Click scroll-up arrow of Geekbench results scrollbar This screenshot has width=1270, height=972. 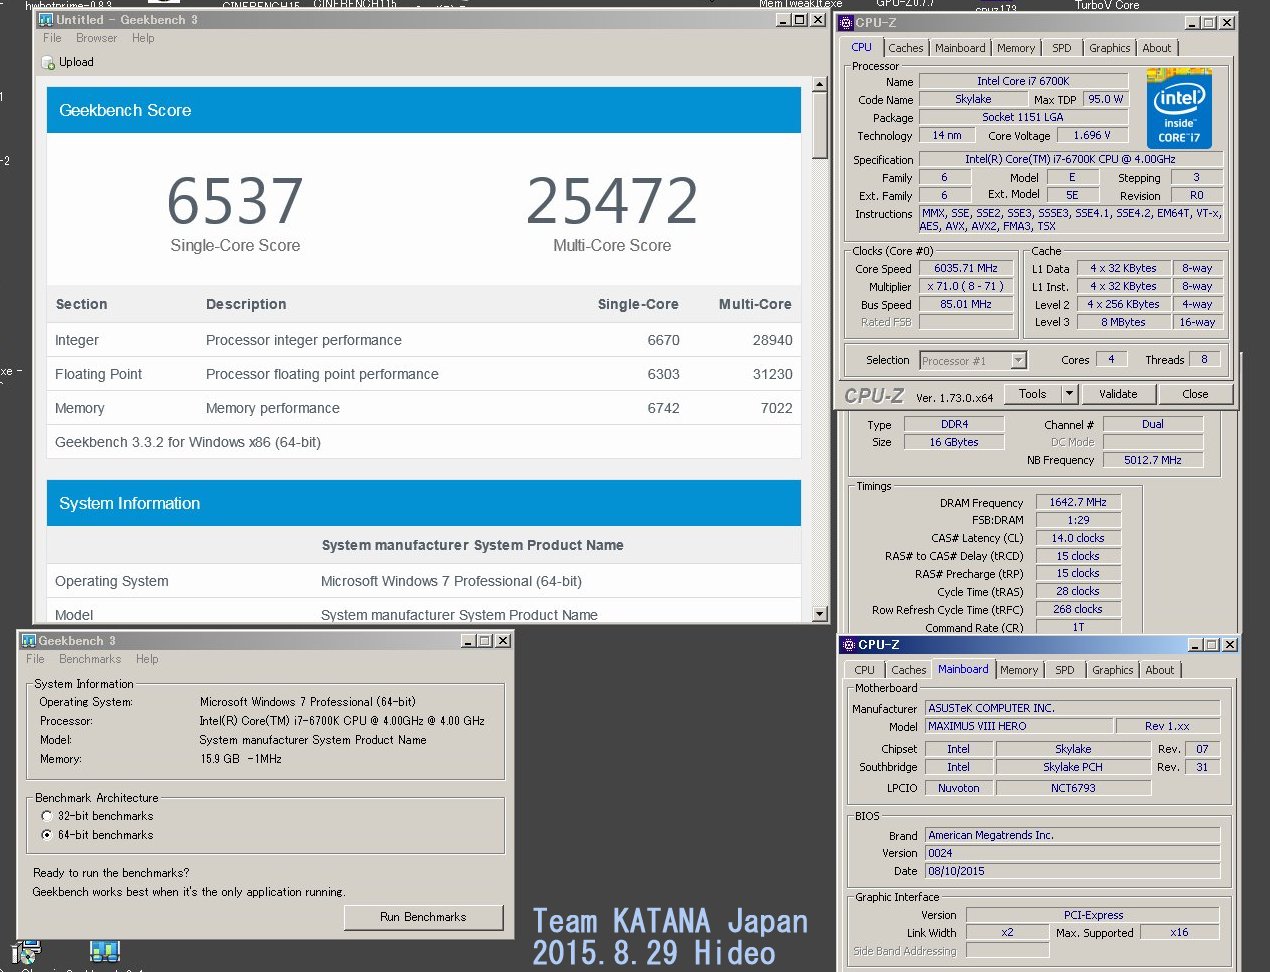click(x=819, y=85)
